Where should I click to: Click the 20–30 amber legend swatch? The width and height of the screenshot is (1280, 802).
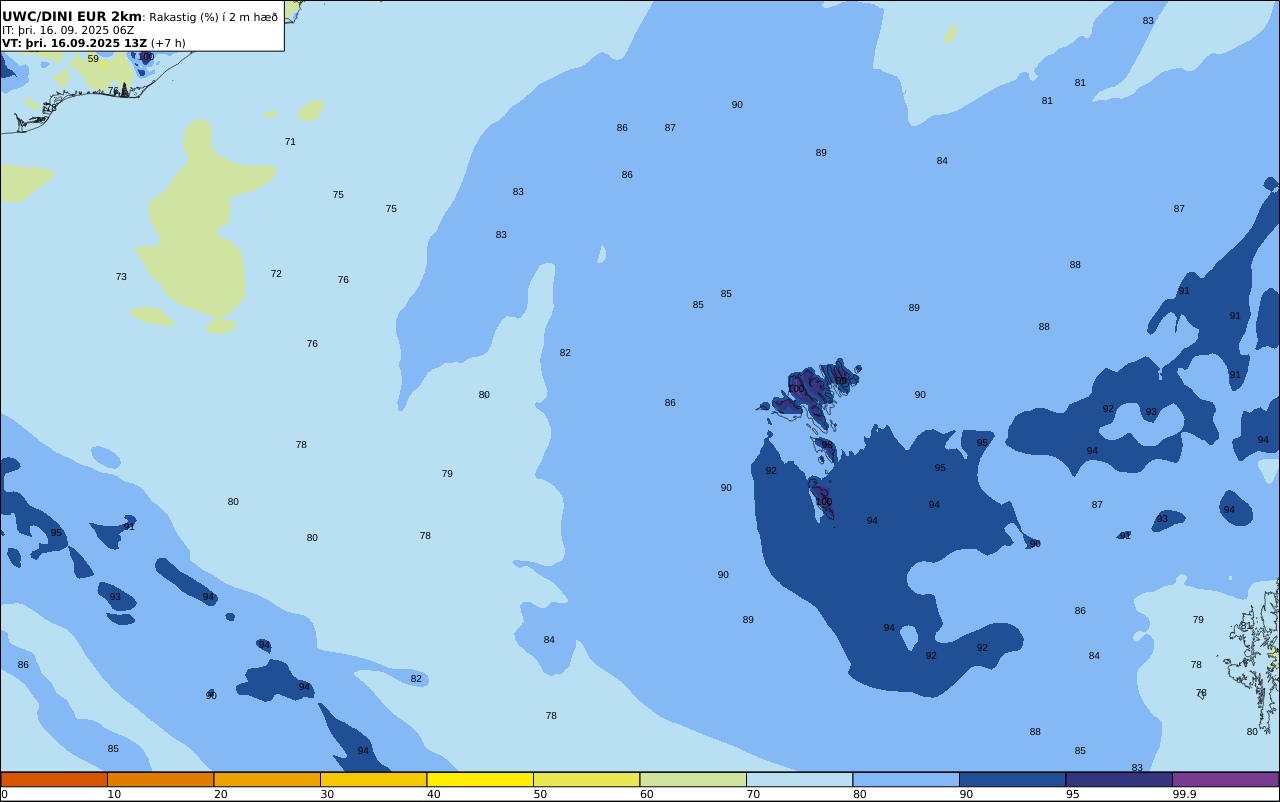267,779
